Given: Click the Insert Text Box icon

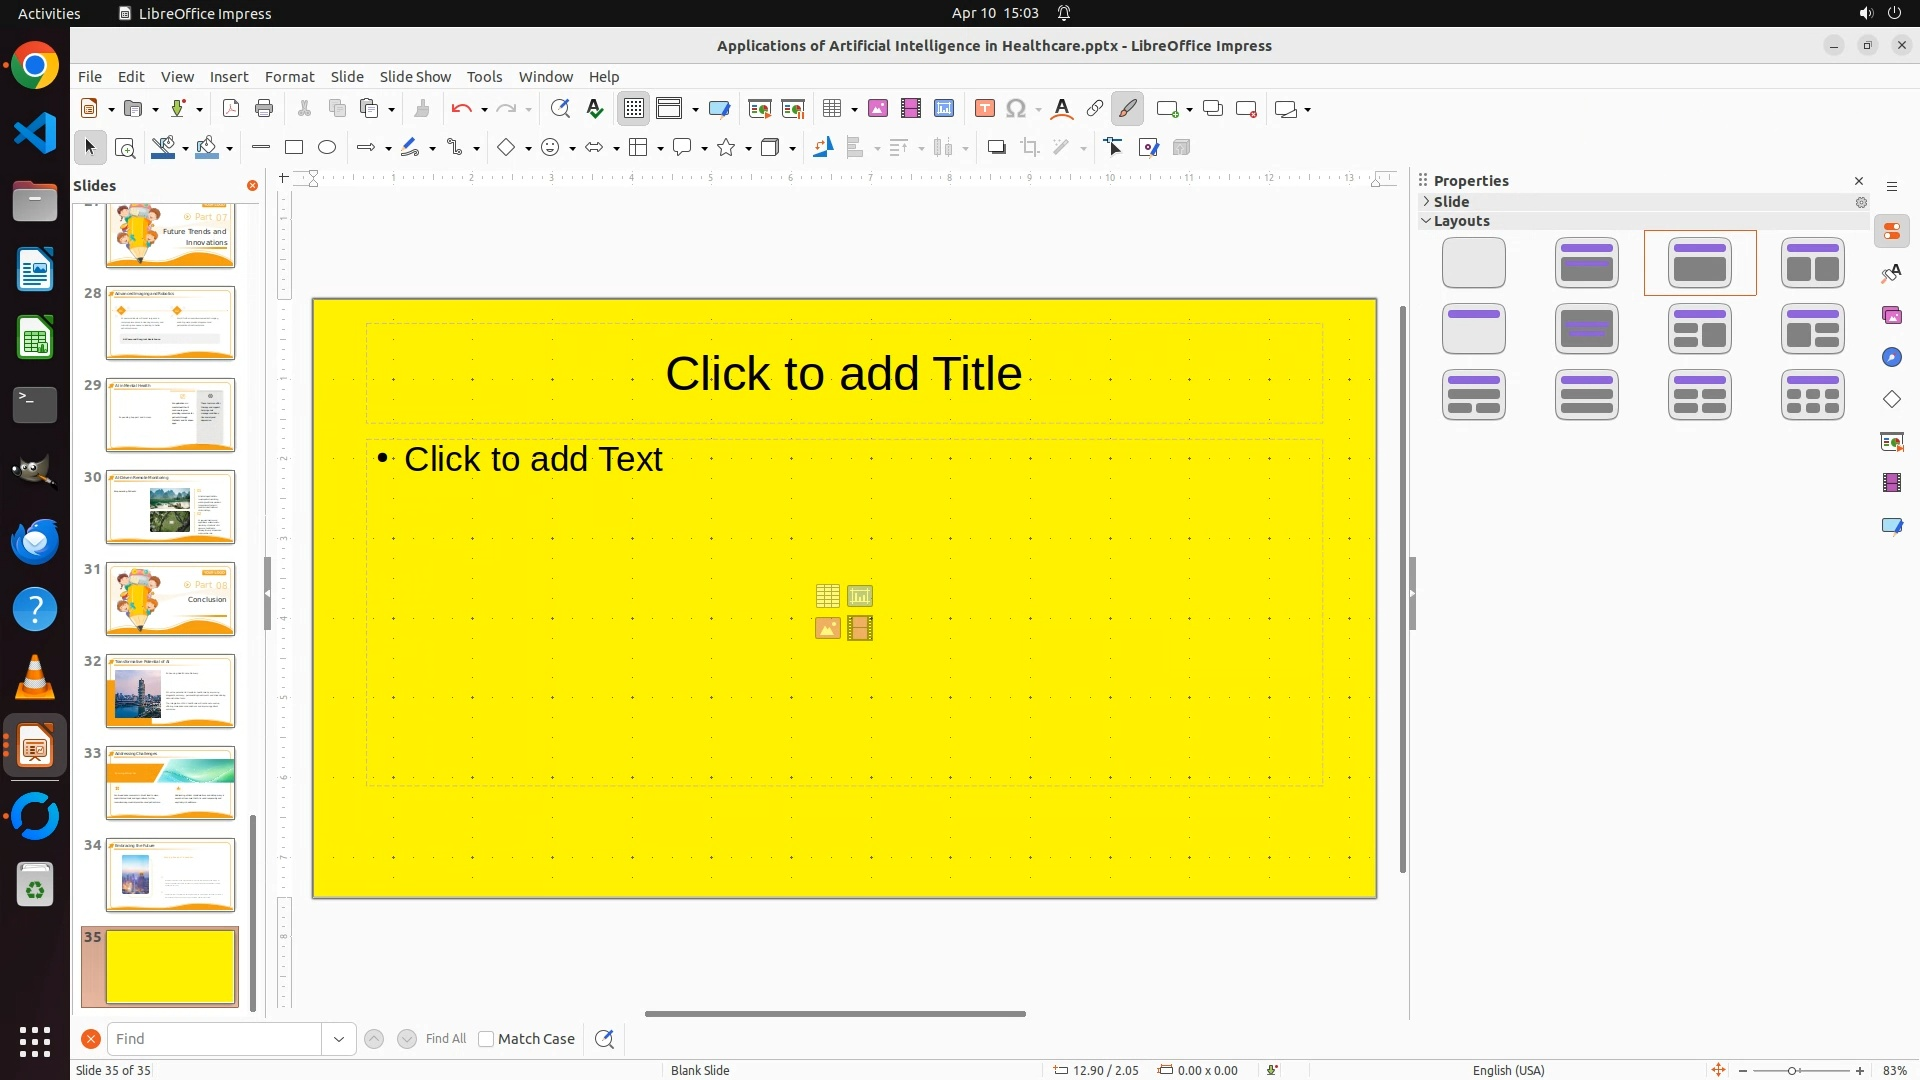Looking at the screenshot, I should tap(985, 109).
